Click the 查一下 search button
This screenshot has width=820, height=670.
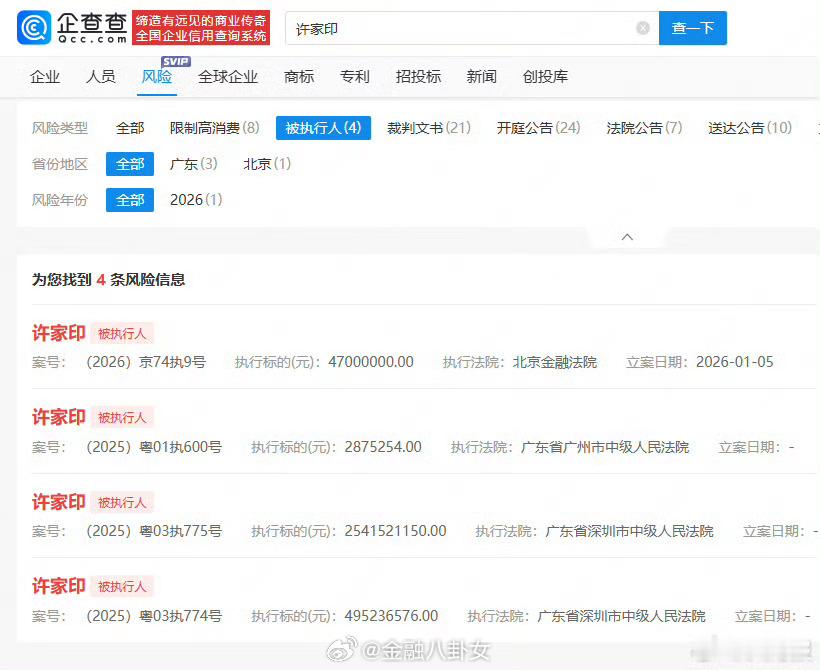pyautogui.click(x=693, y=28)
